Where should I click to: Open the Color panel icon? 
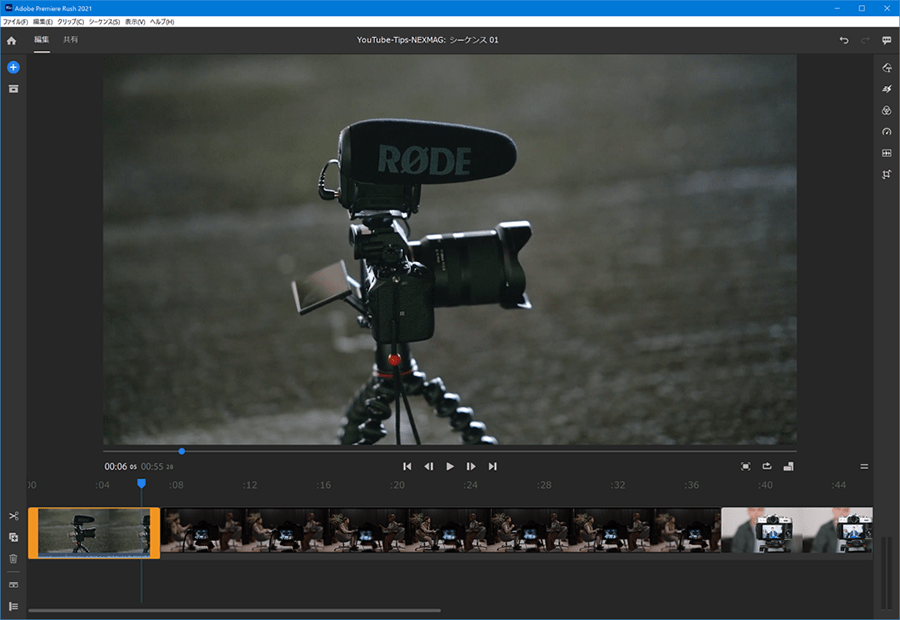(x=887, y=110)
